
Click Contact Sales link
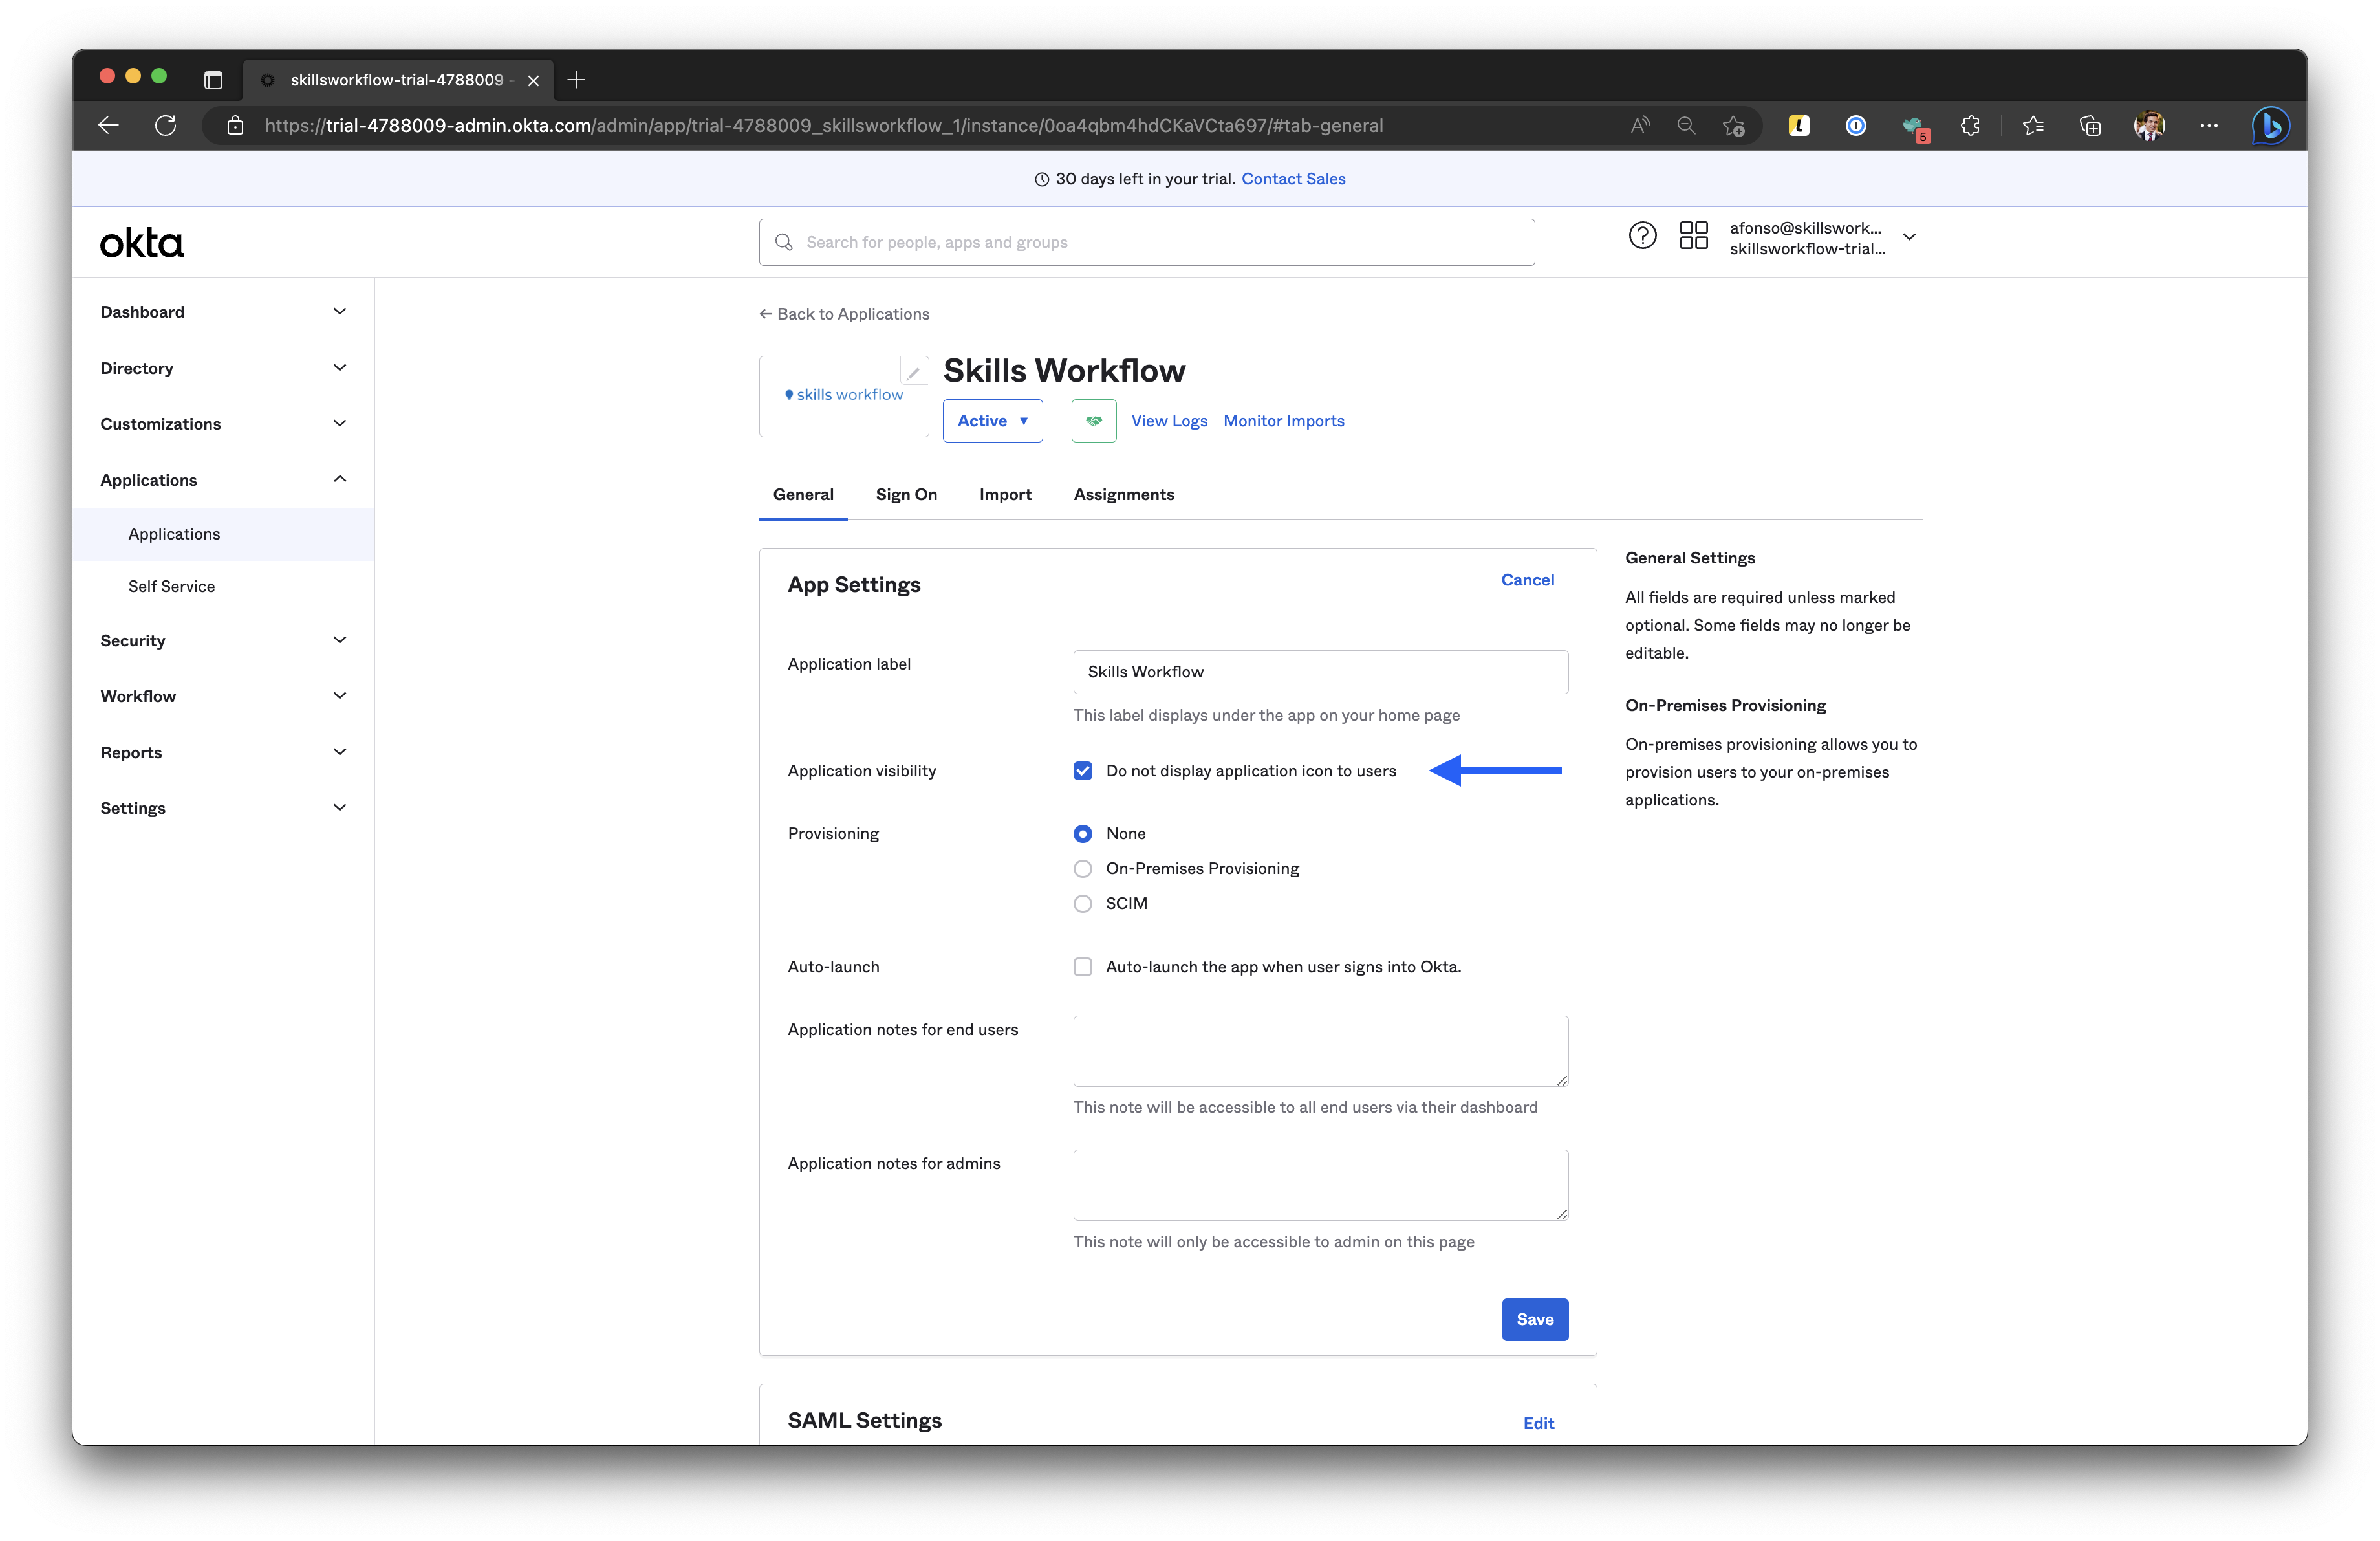pyautogui.click(x=1293, y=179)
